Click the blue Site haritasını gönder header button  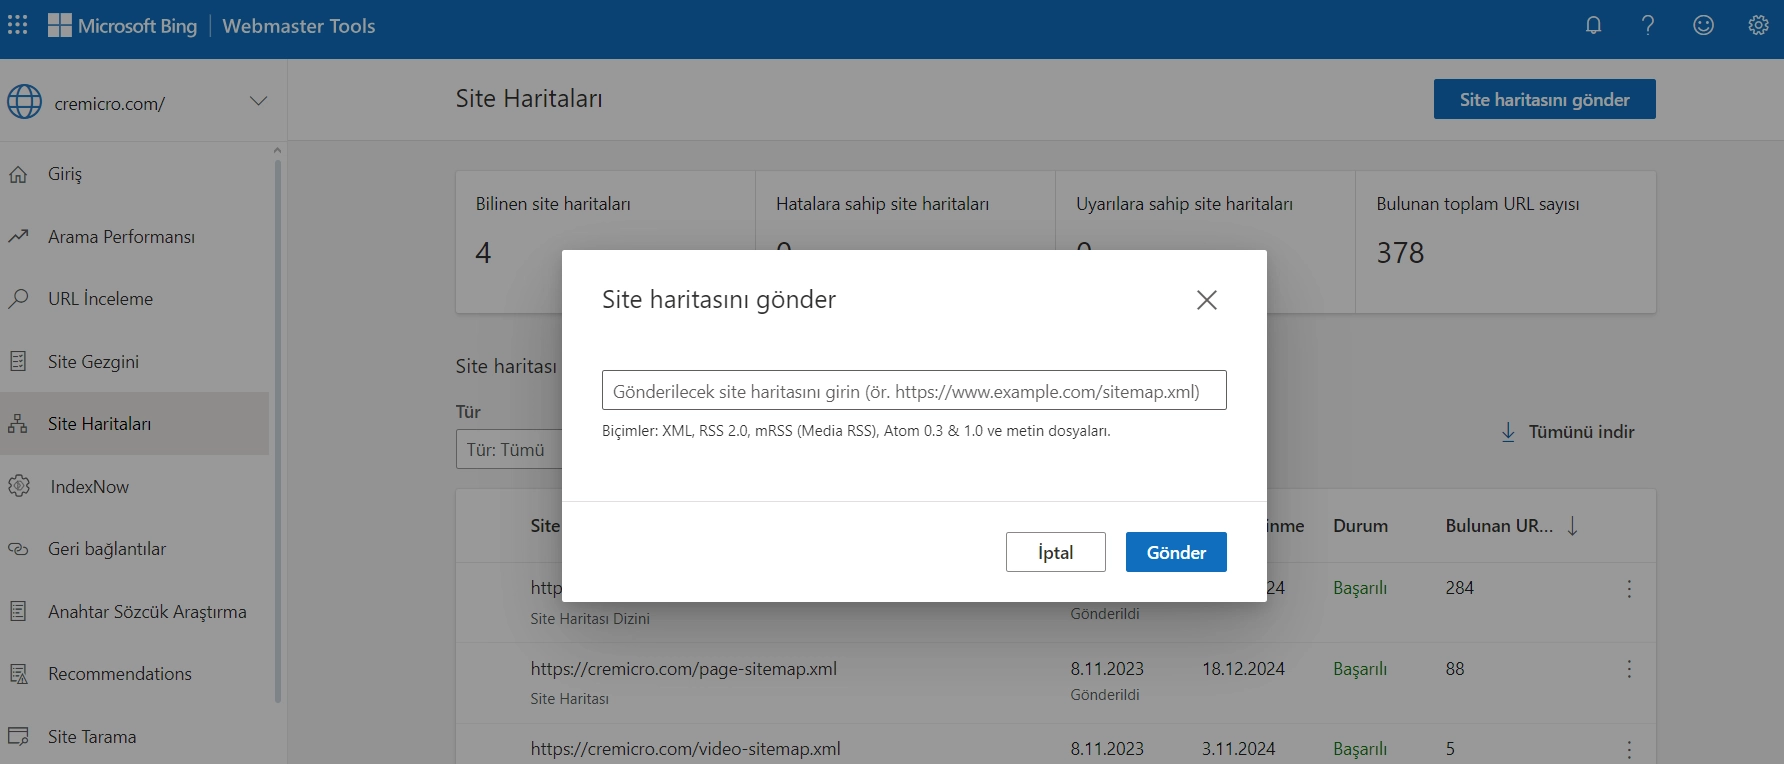click(1544, 99)
